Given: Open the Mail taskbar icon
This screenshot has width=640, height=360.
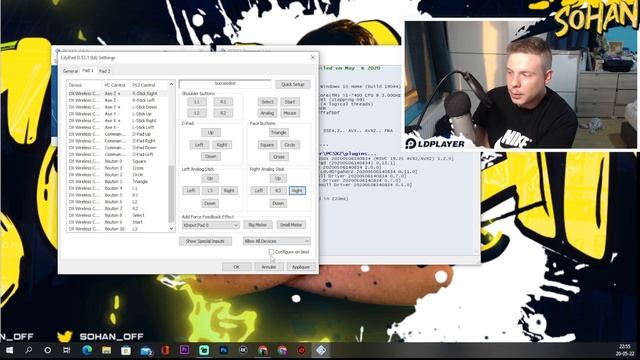Looking at the screenshot, I should (x=146, y=350).
